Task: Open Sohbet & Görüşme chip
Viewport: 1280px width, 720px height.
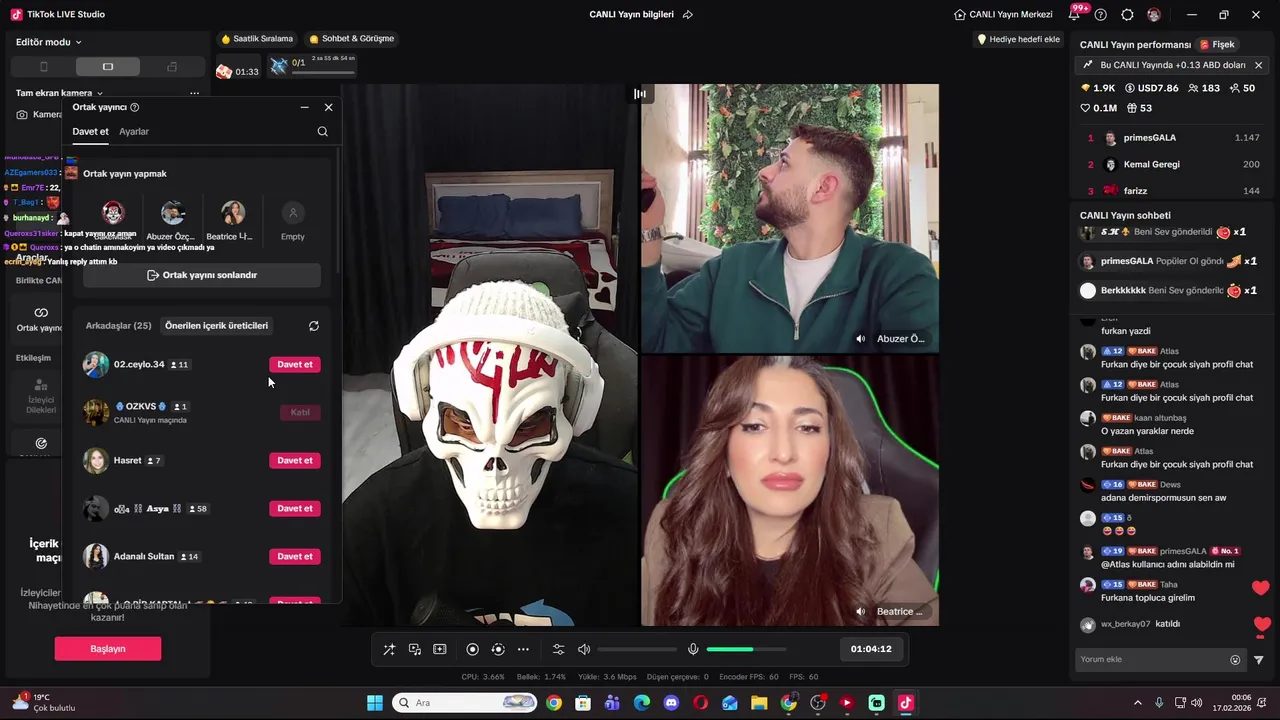Action: (x=352, y=39)
